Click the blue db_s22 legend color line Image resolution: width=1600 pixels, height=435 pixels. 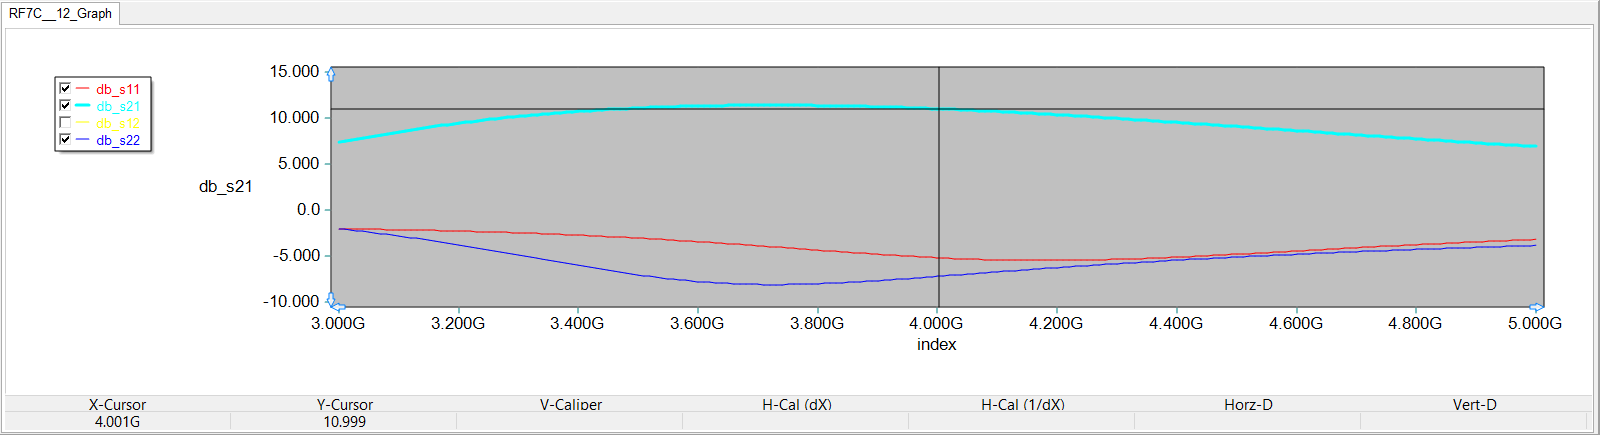pos(83,140)
